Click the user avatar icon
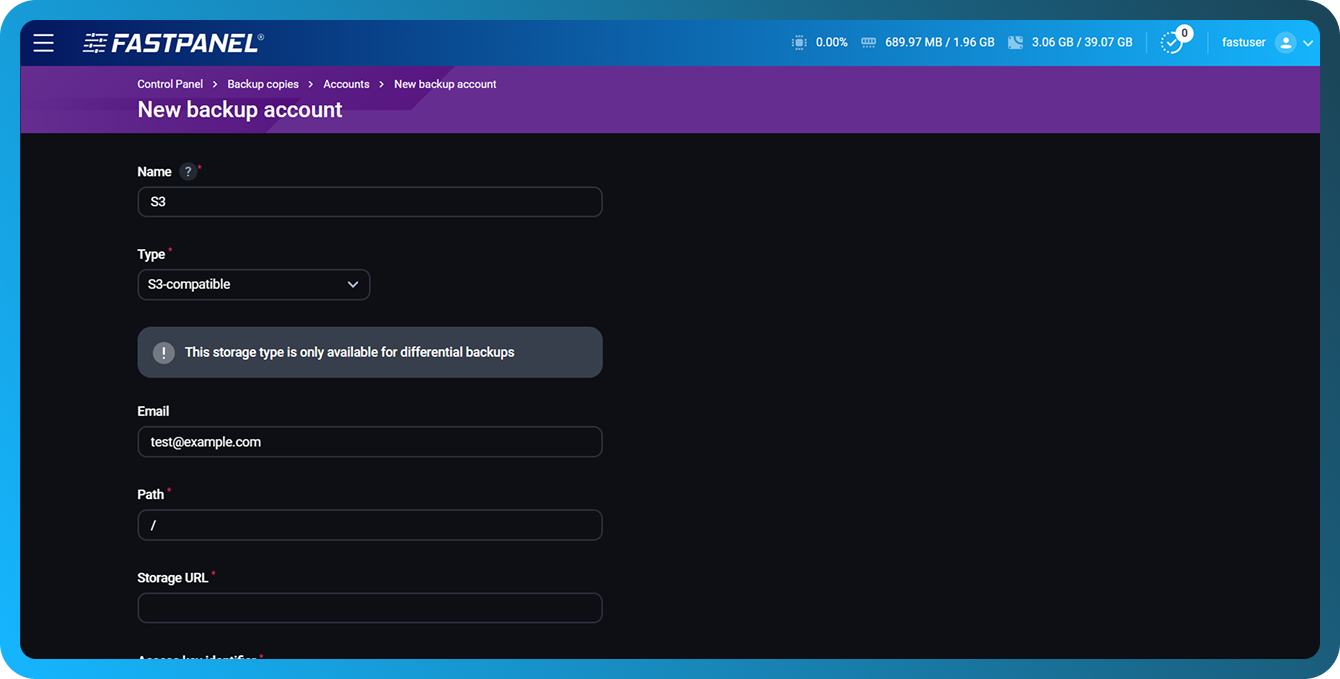The image size is (1340, 679). [1287, 42]
